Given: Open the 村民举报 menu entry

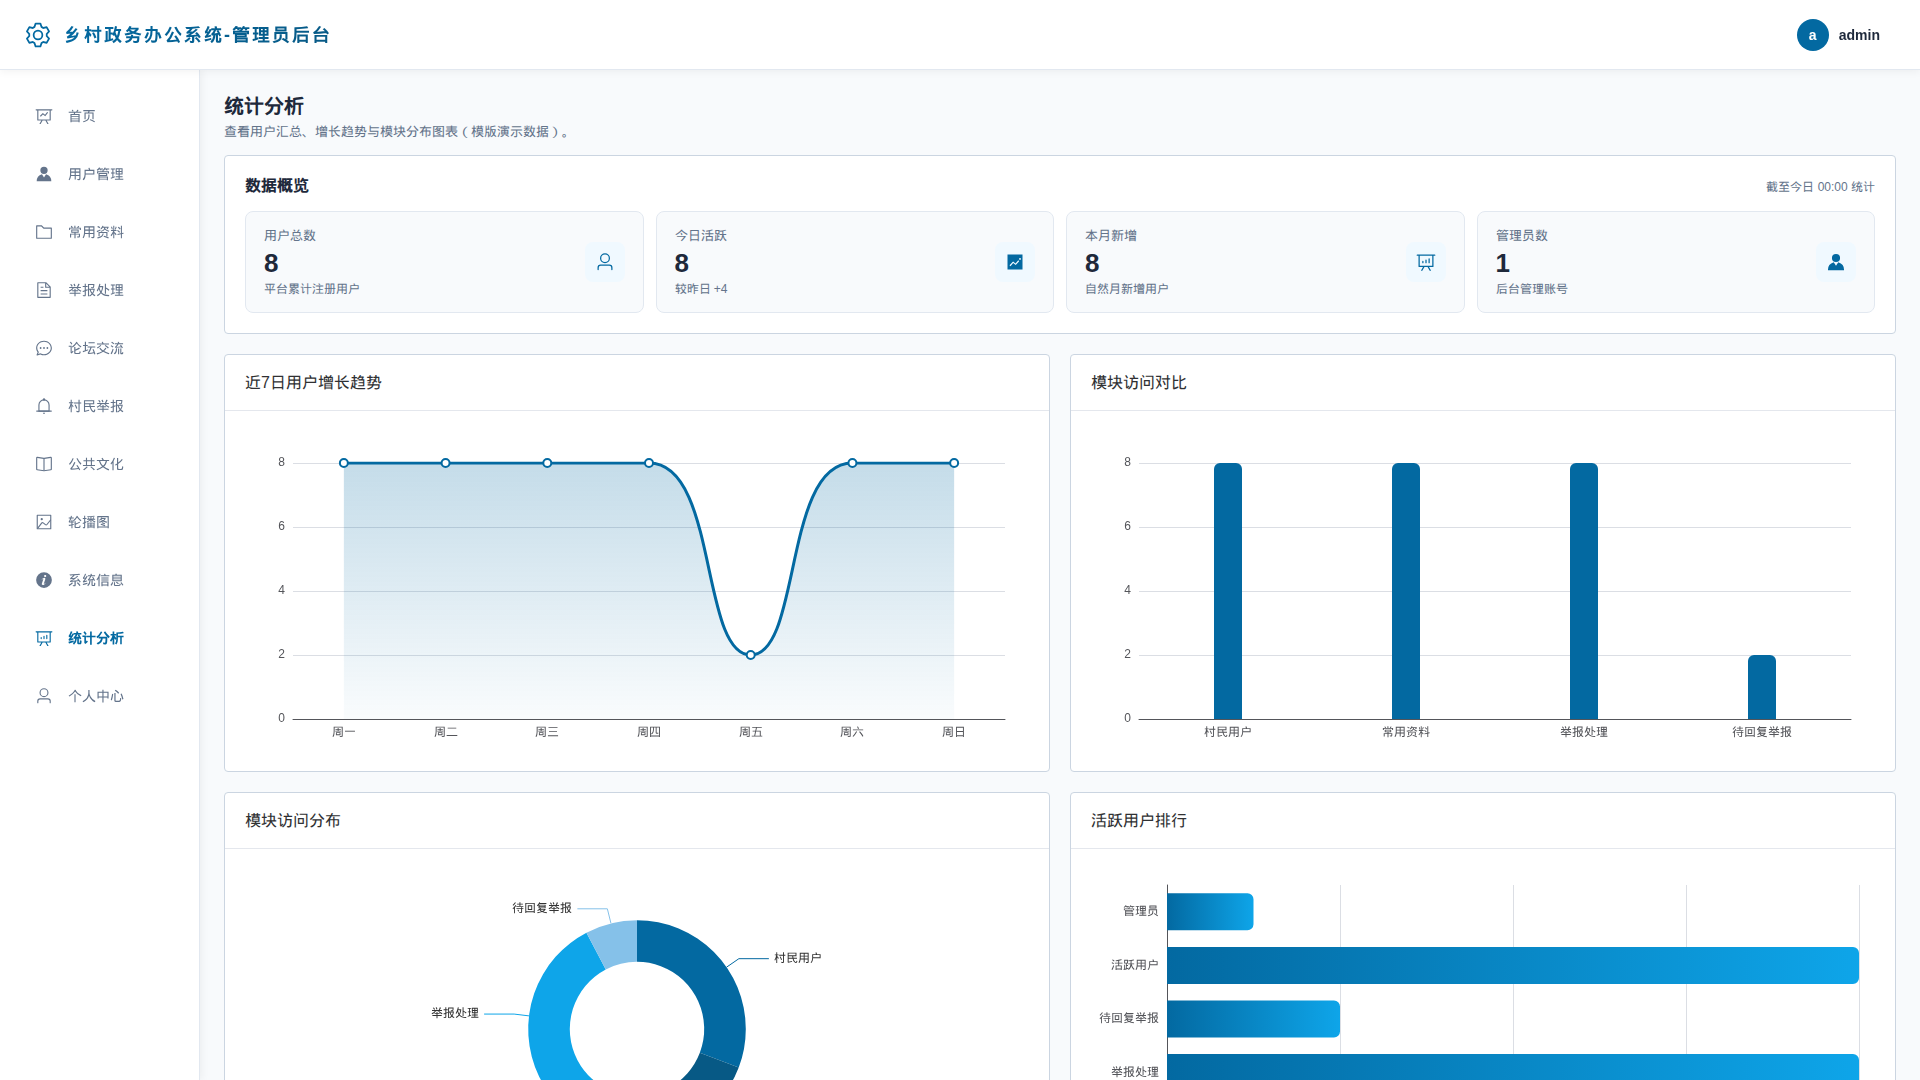Looking at the screenshot, I should click(100, 406).
